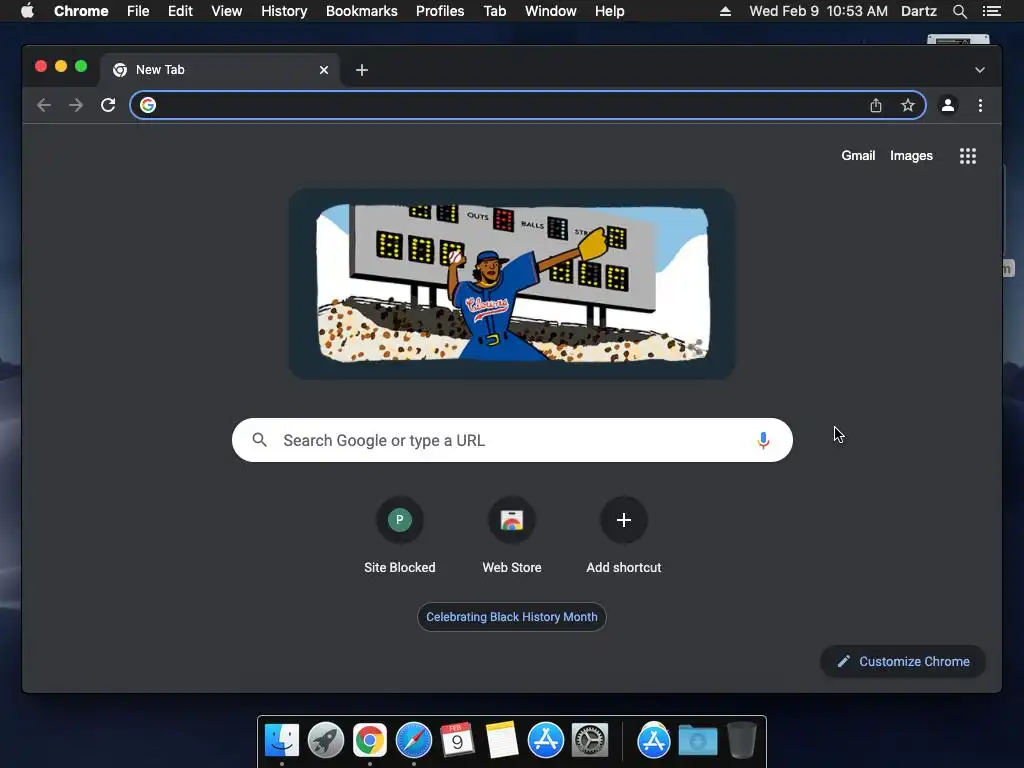The width and height of the screenshot is (1024, 768).
Task: Open the profile avatar icon
Action: click(948, 105)
